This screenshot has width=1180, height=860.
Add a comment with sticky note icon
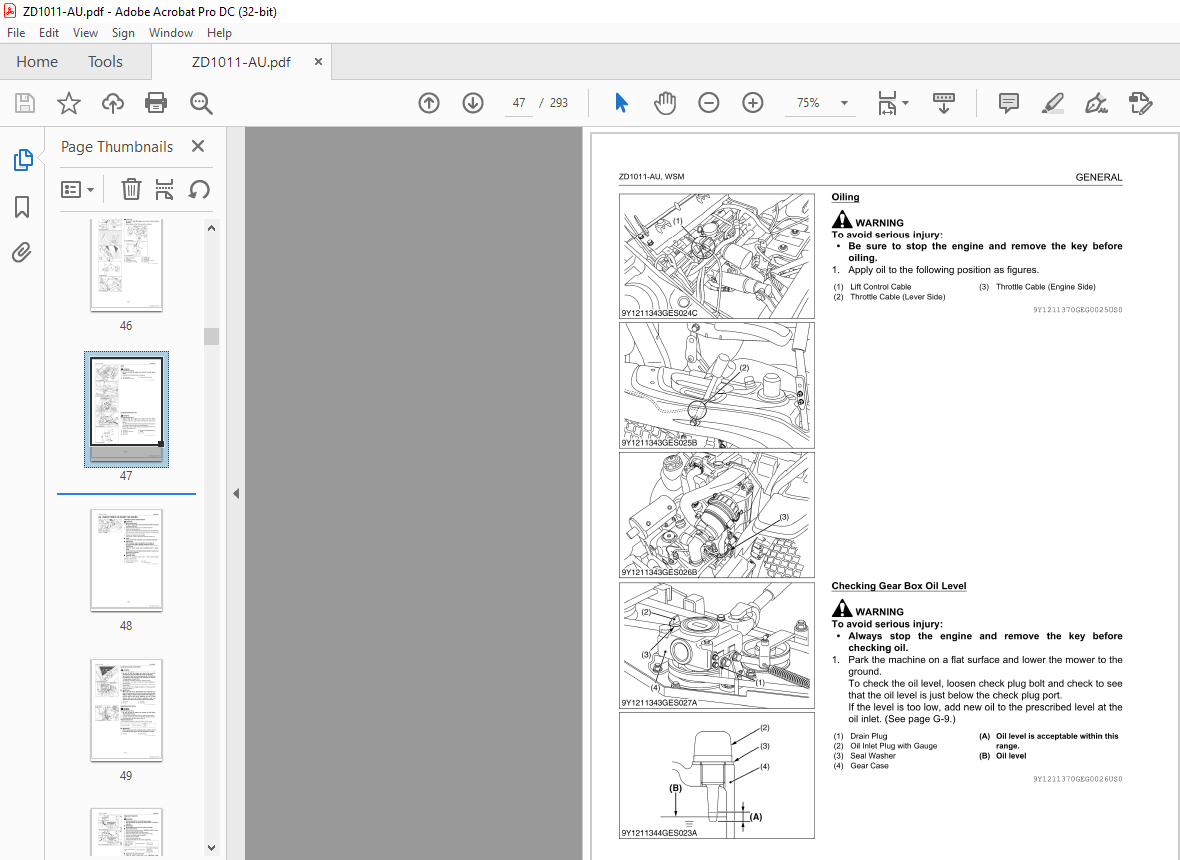coord(1008,103)
